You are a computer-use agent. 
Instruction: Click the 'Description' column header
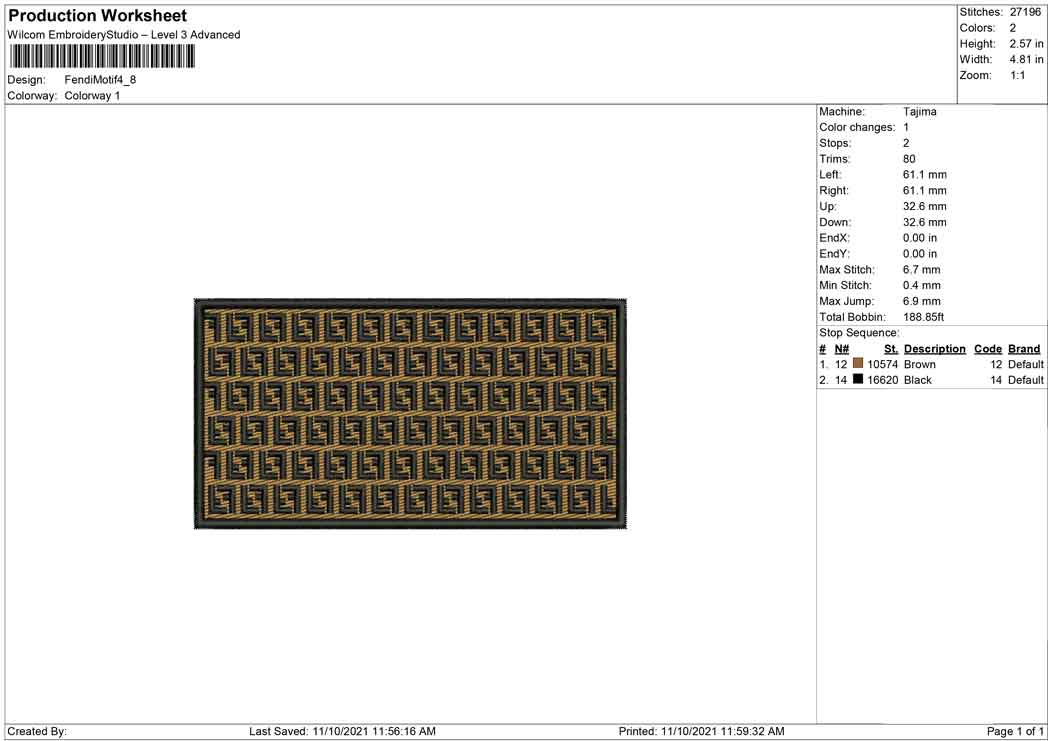click(935, 349)
